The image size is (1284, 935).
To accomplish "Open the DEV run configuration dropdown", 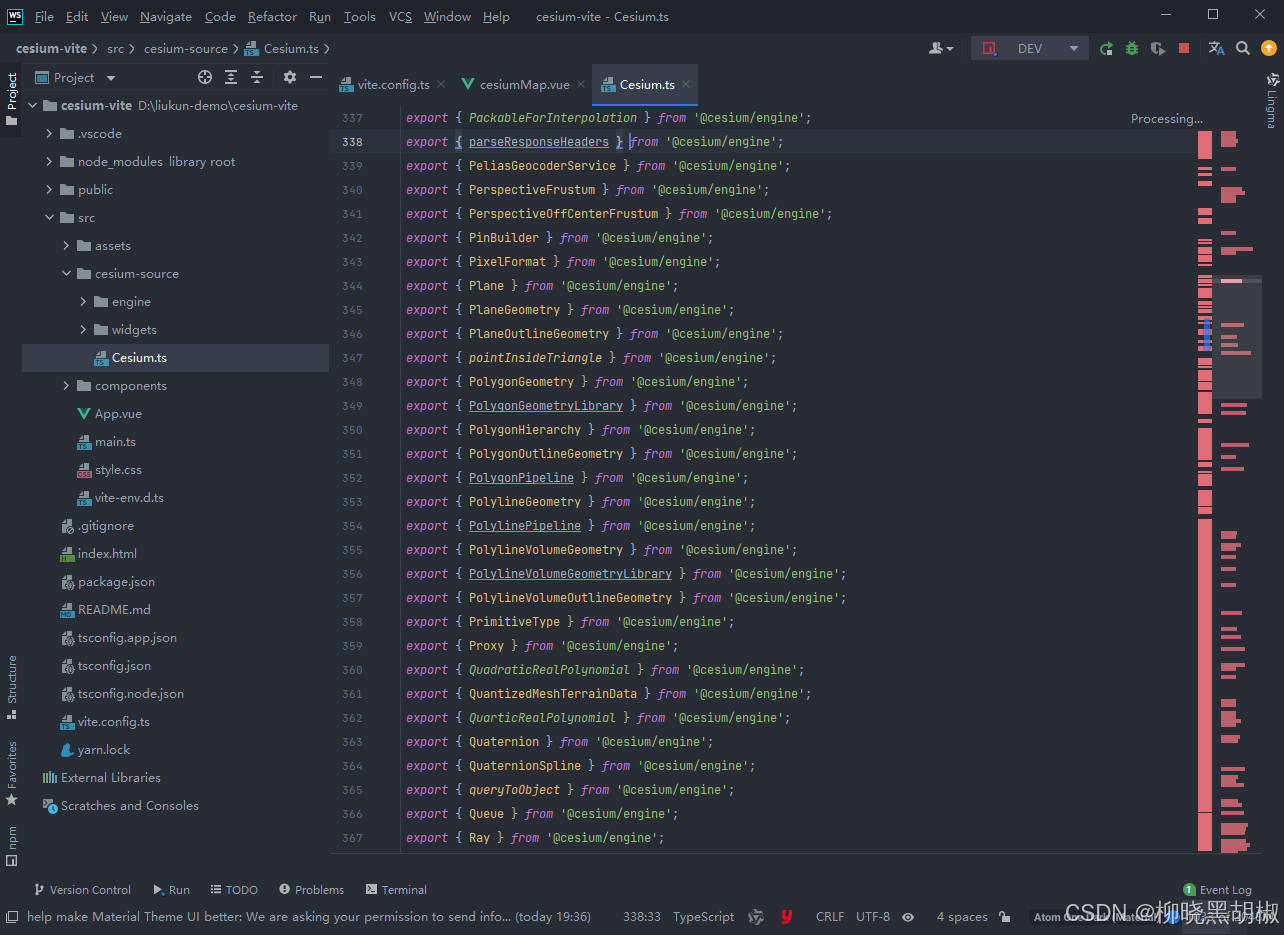I will pyautogui.click(x=1030, y=48).
